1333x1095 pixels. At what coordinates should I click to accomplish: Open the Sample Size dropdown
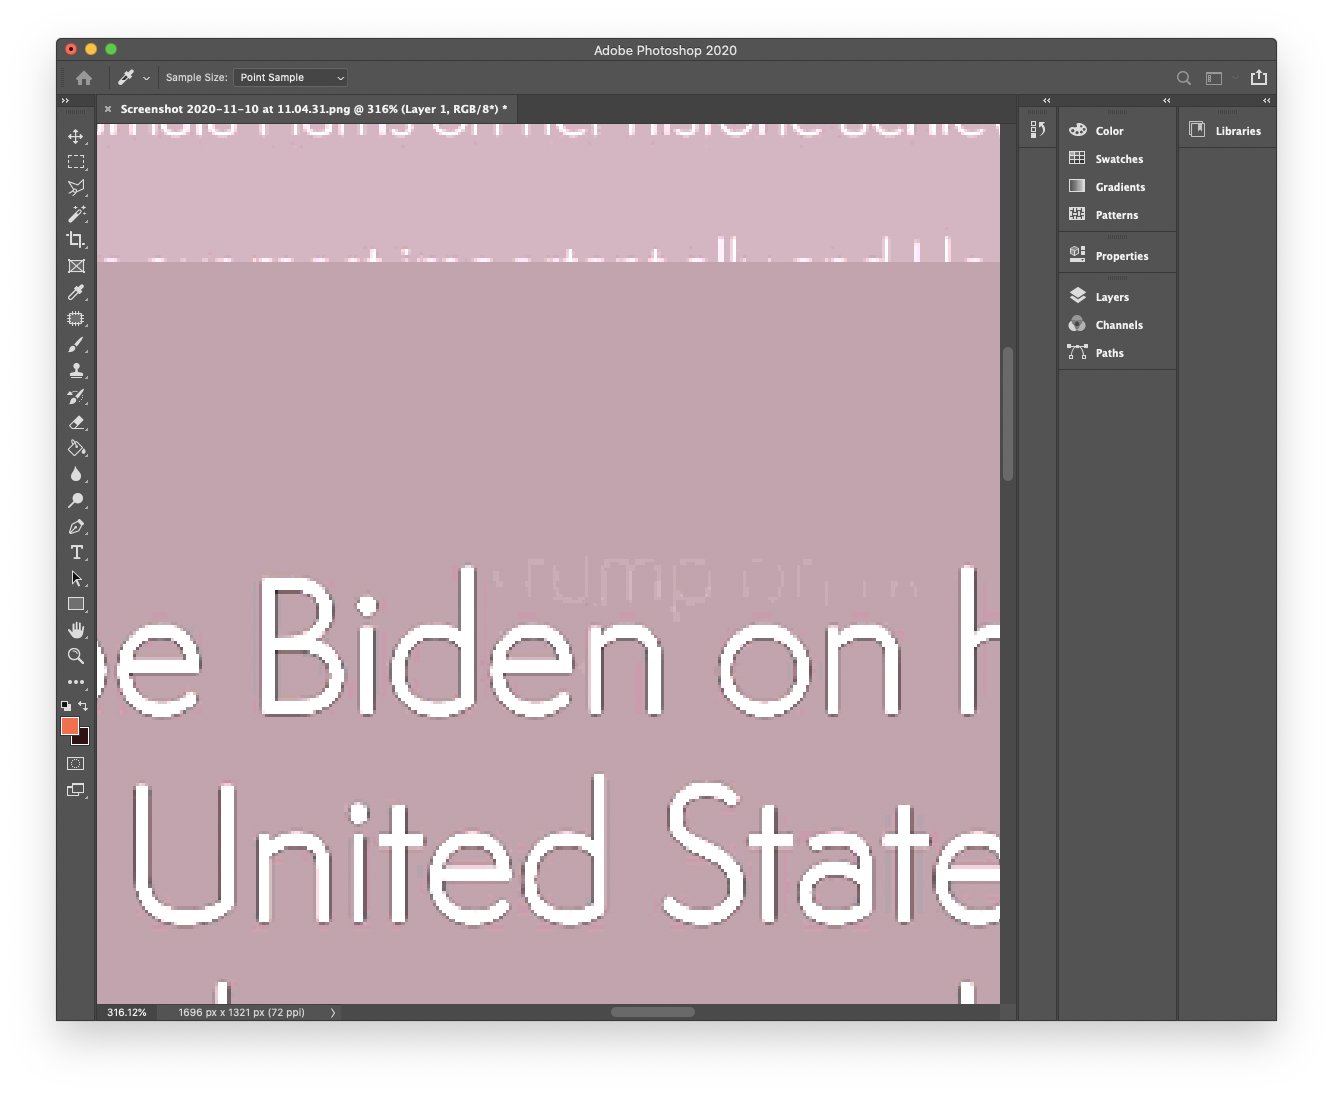[x=291, y=77]
